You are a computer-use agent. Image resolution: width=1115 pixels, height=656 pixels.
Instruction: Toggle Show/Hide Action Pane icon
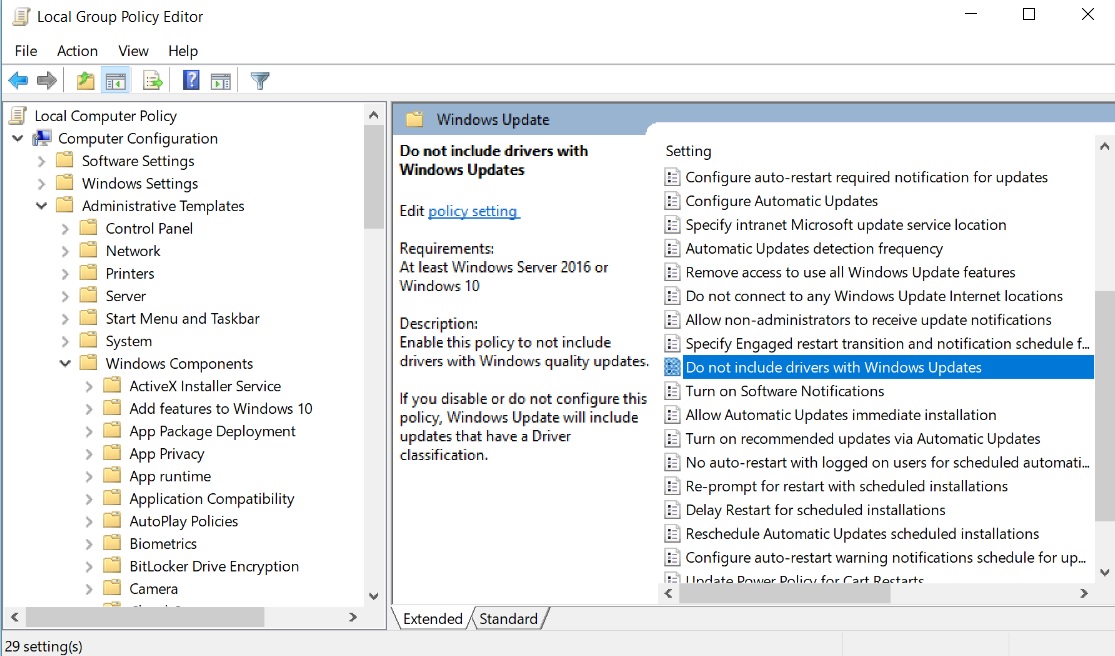[220, 81]
